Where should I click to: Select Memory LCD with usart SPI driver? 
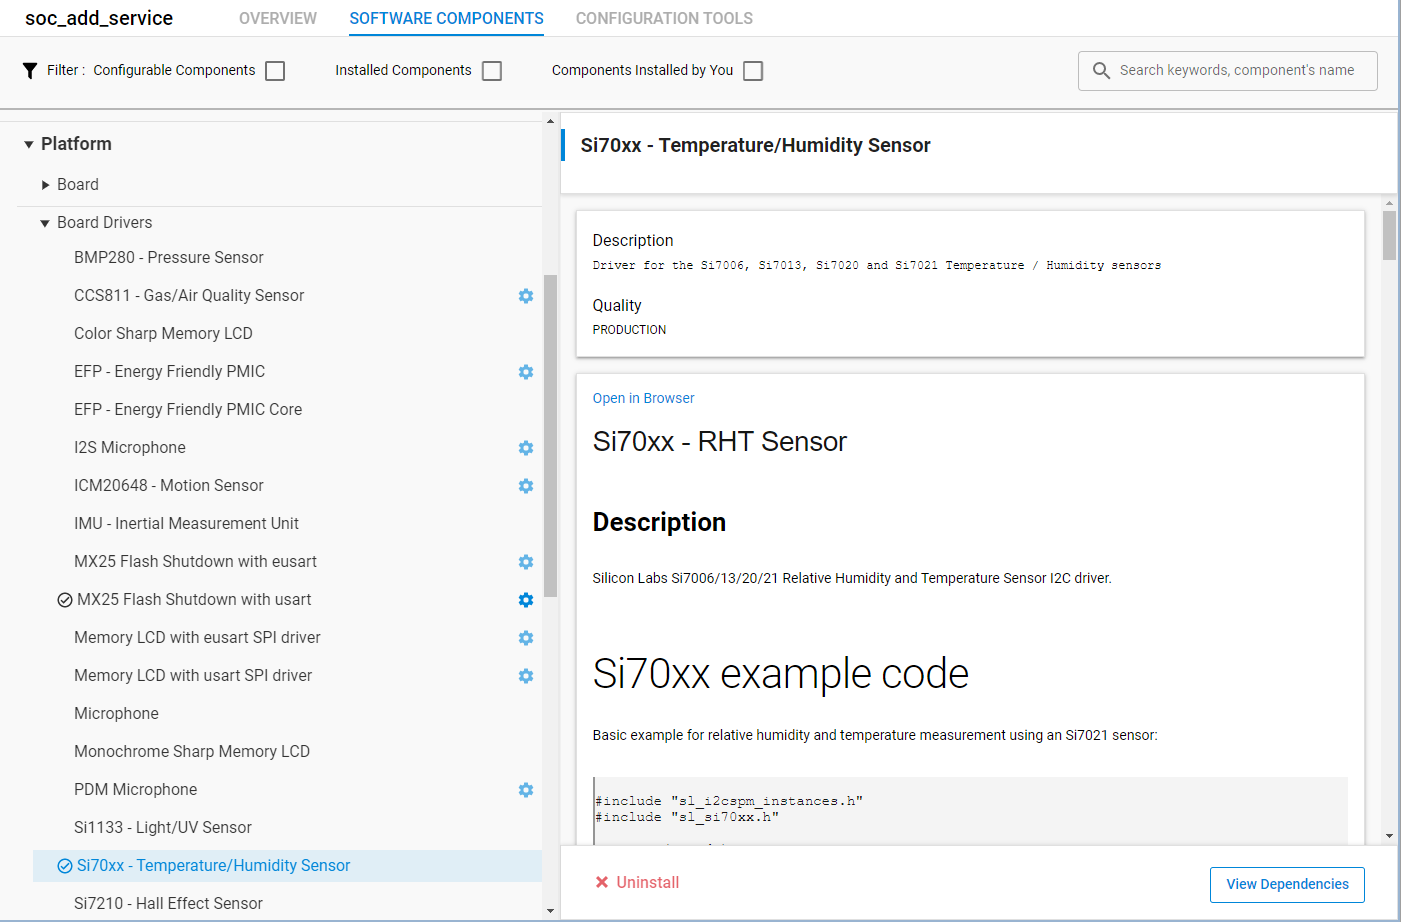click(193, 676)
